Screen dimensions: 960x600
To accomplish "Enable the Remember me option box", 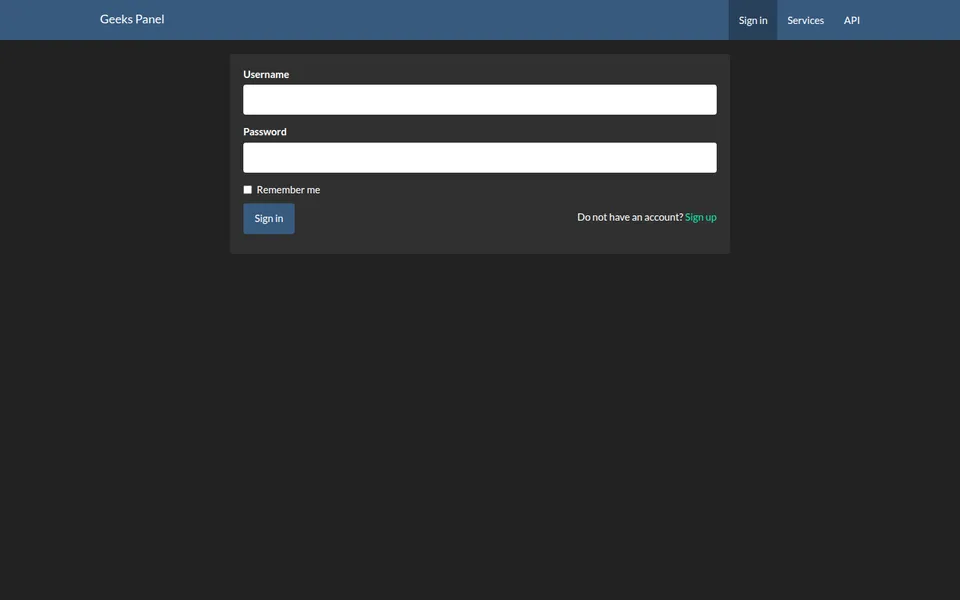I will point(247,190).
